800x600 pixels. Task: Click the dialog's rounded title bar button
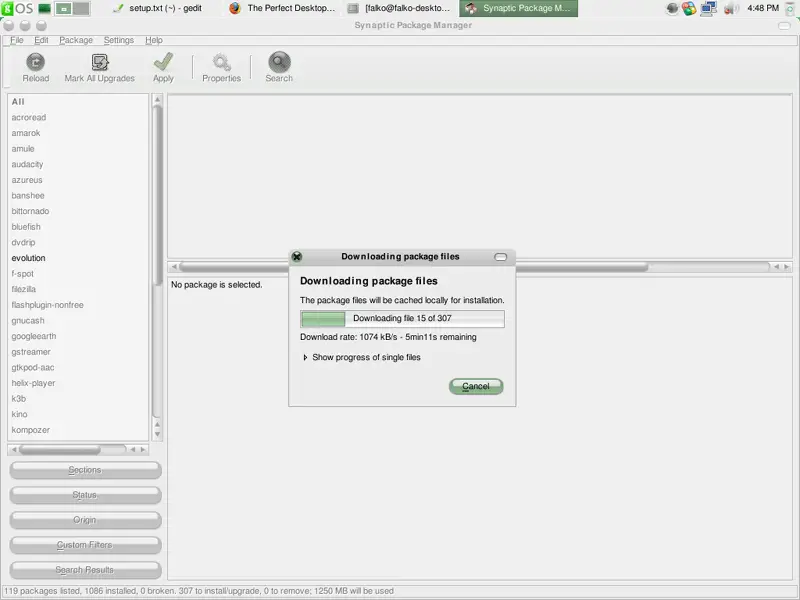click(501, 257)
